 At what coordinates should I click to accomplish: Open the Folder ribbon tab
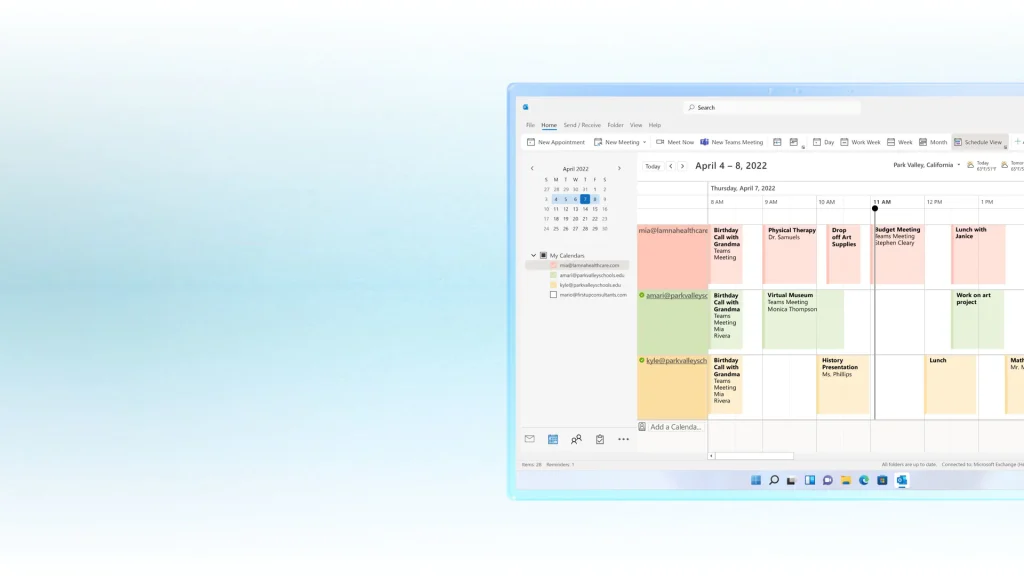pos(615,125)
